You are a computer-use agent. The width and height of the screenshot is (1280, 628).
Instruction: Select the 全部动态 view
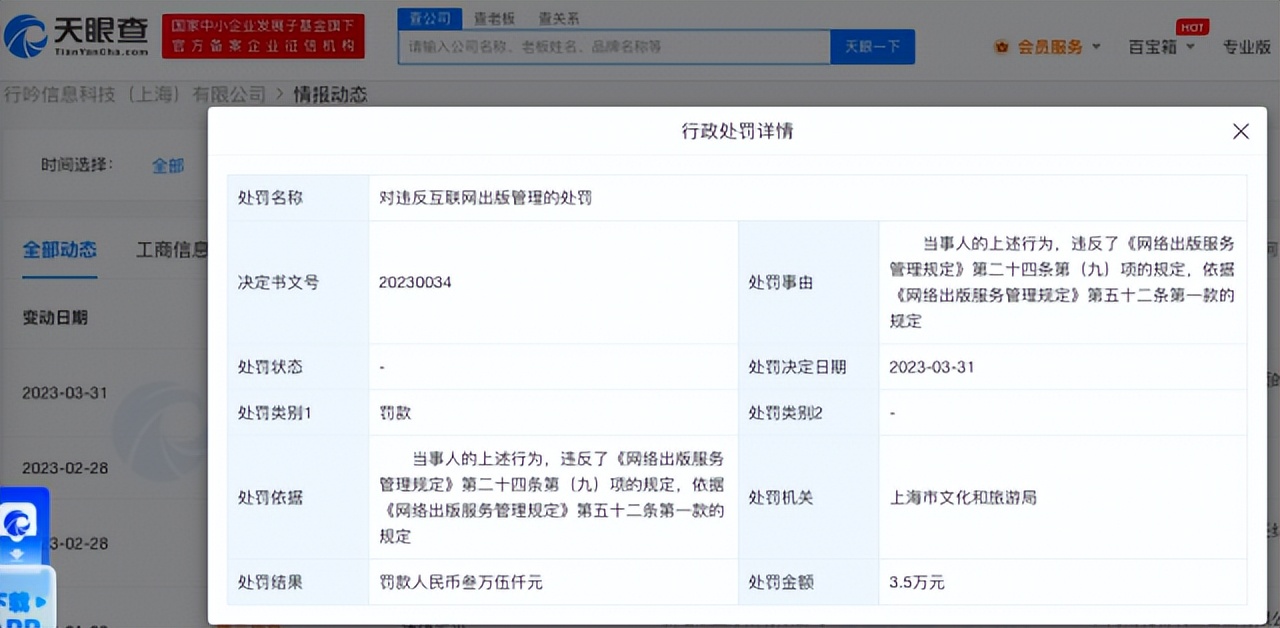[59, 250]
